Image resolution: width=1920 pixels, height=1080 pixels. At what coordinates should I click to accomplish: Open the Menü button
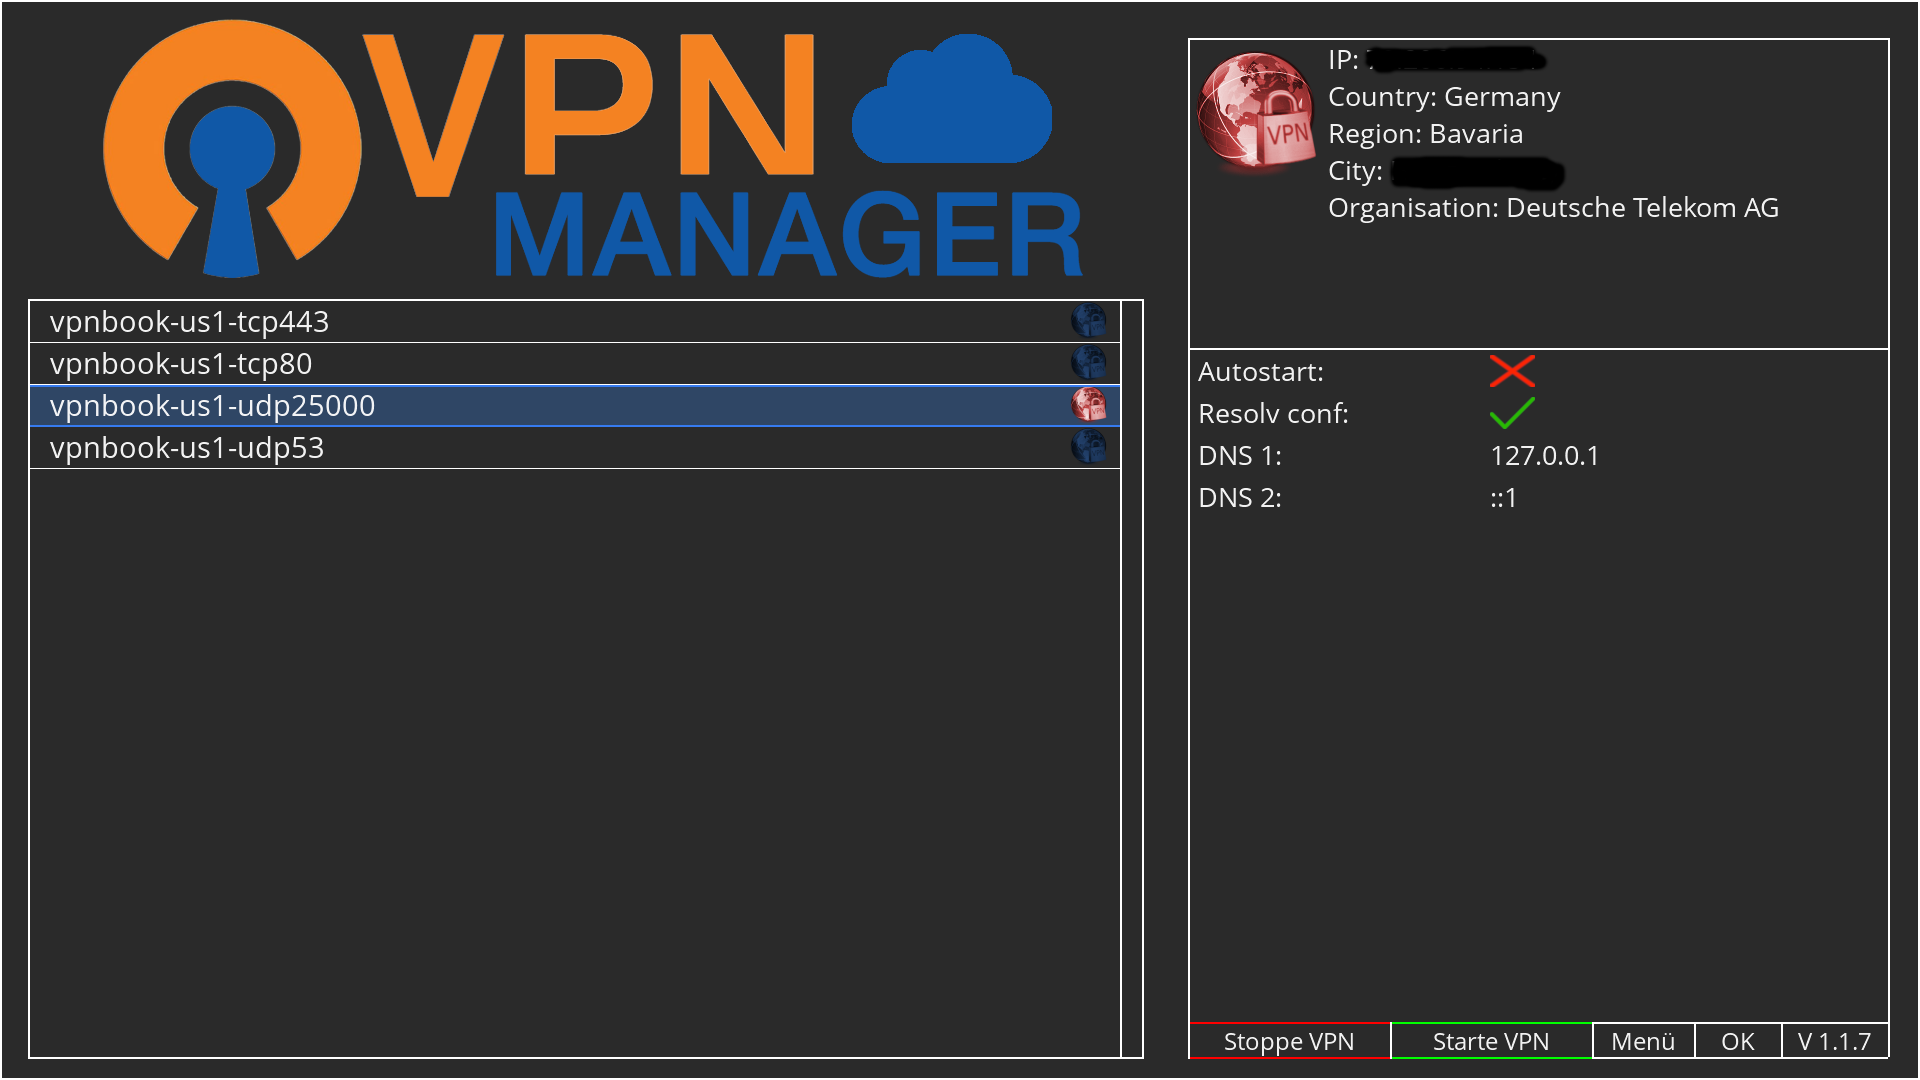[x=1642, y=1041]
